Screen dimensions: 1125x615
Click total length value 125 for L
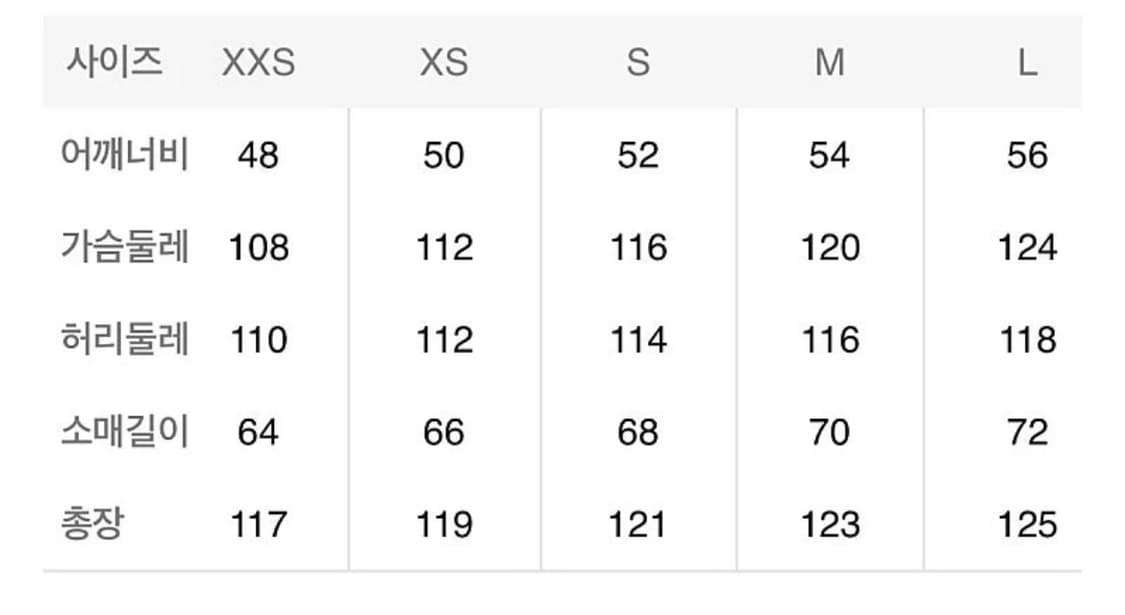pyautogui.click(x=1027, y=524)
